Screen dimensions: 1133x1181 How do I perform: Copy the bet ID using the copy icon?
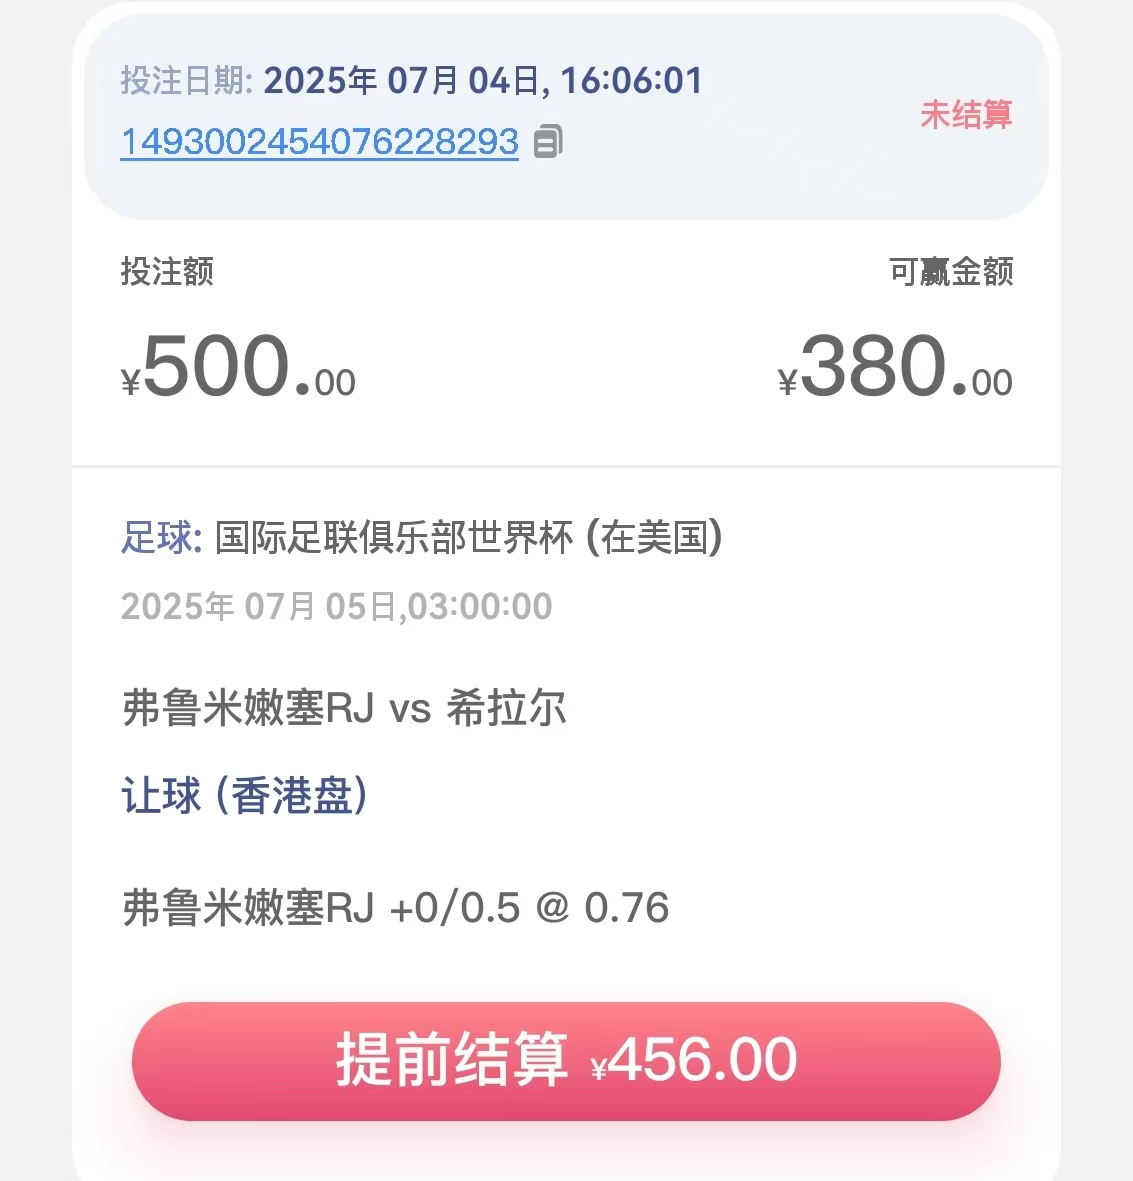[x=548, y=141]
